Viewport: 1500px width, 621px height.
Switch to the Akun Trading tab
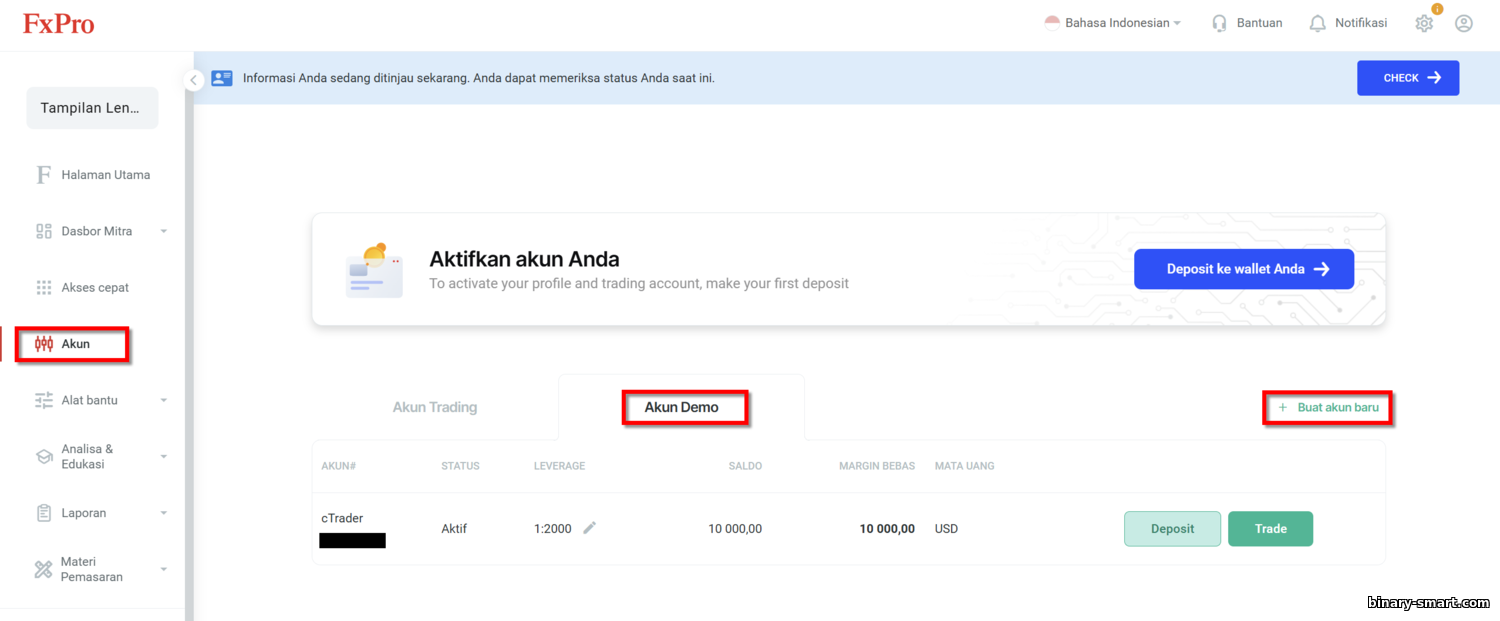pyautogui.click(x=435, y=407)
